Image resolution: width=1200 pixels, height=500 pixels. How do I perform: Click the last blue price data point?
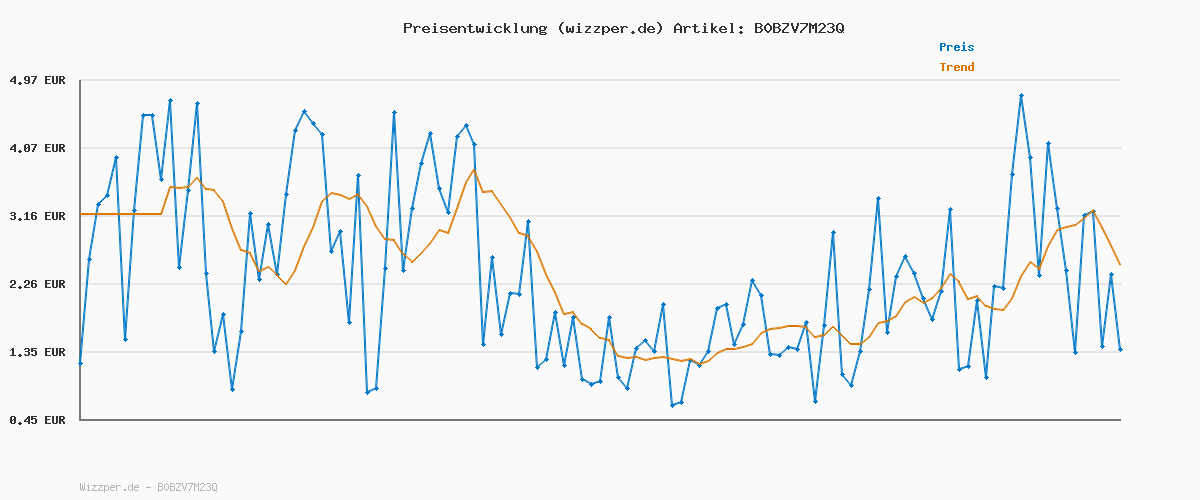tap(1120, 350)
